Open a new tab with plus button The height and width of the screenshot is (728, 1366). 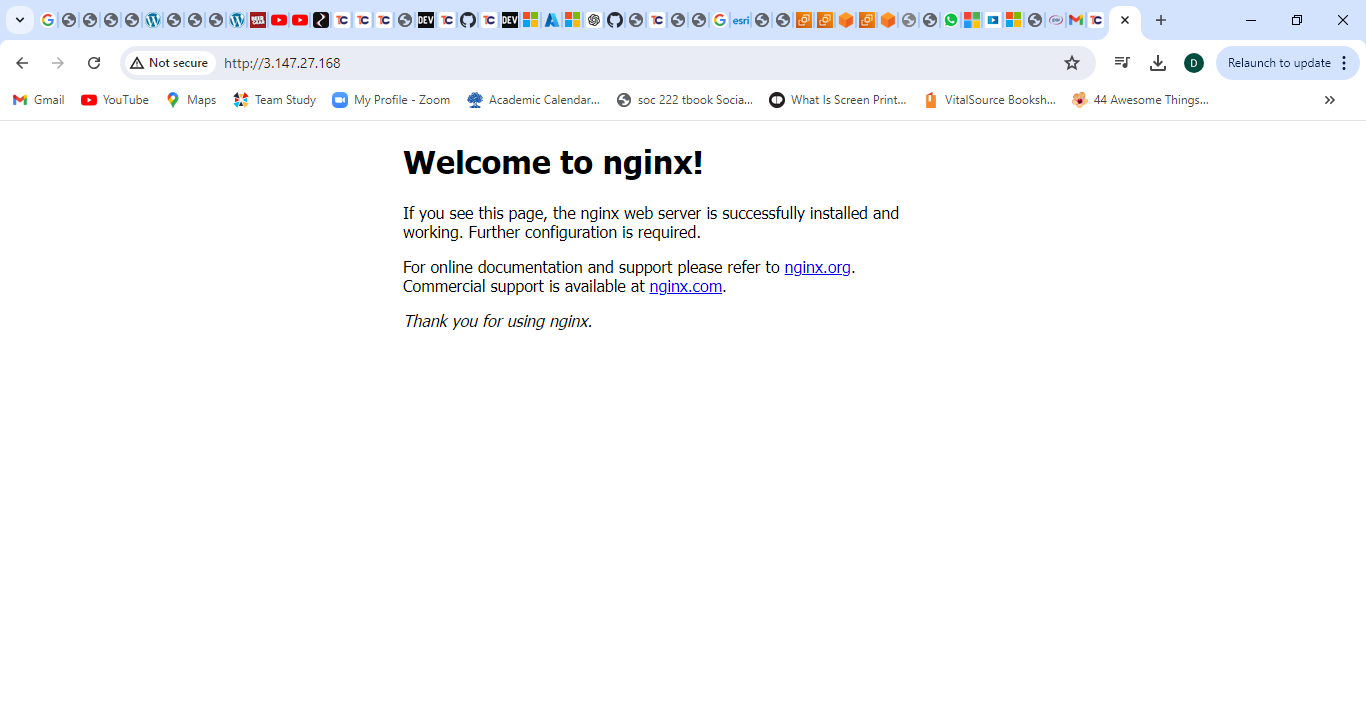click(1161, 20)
